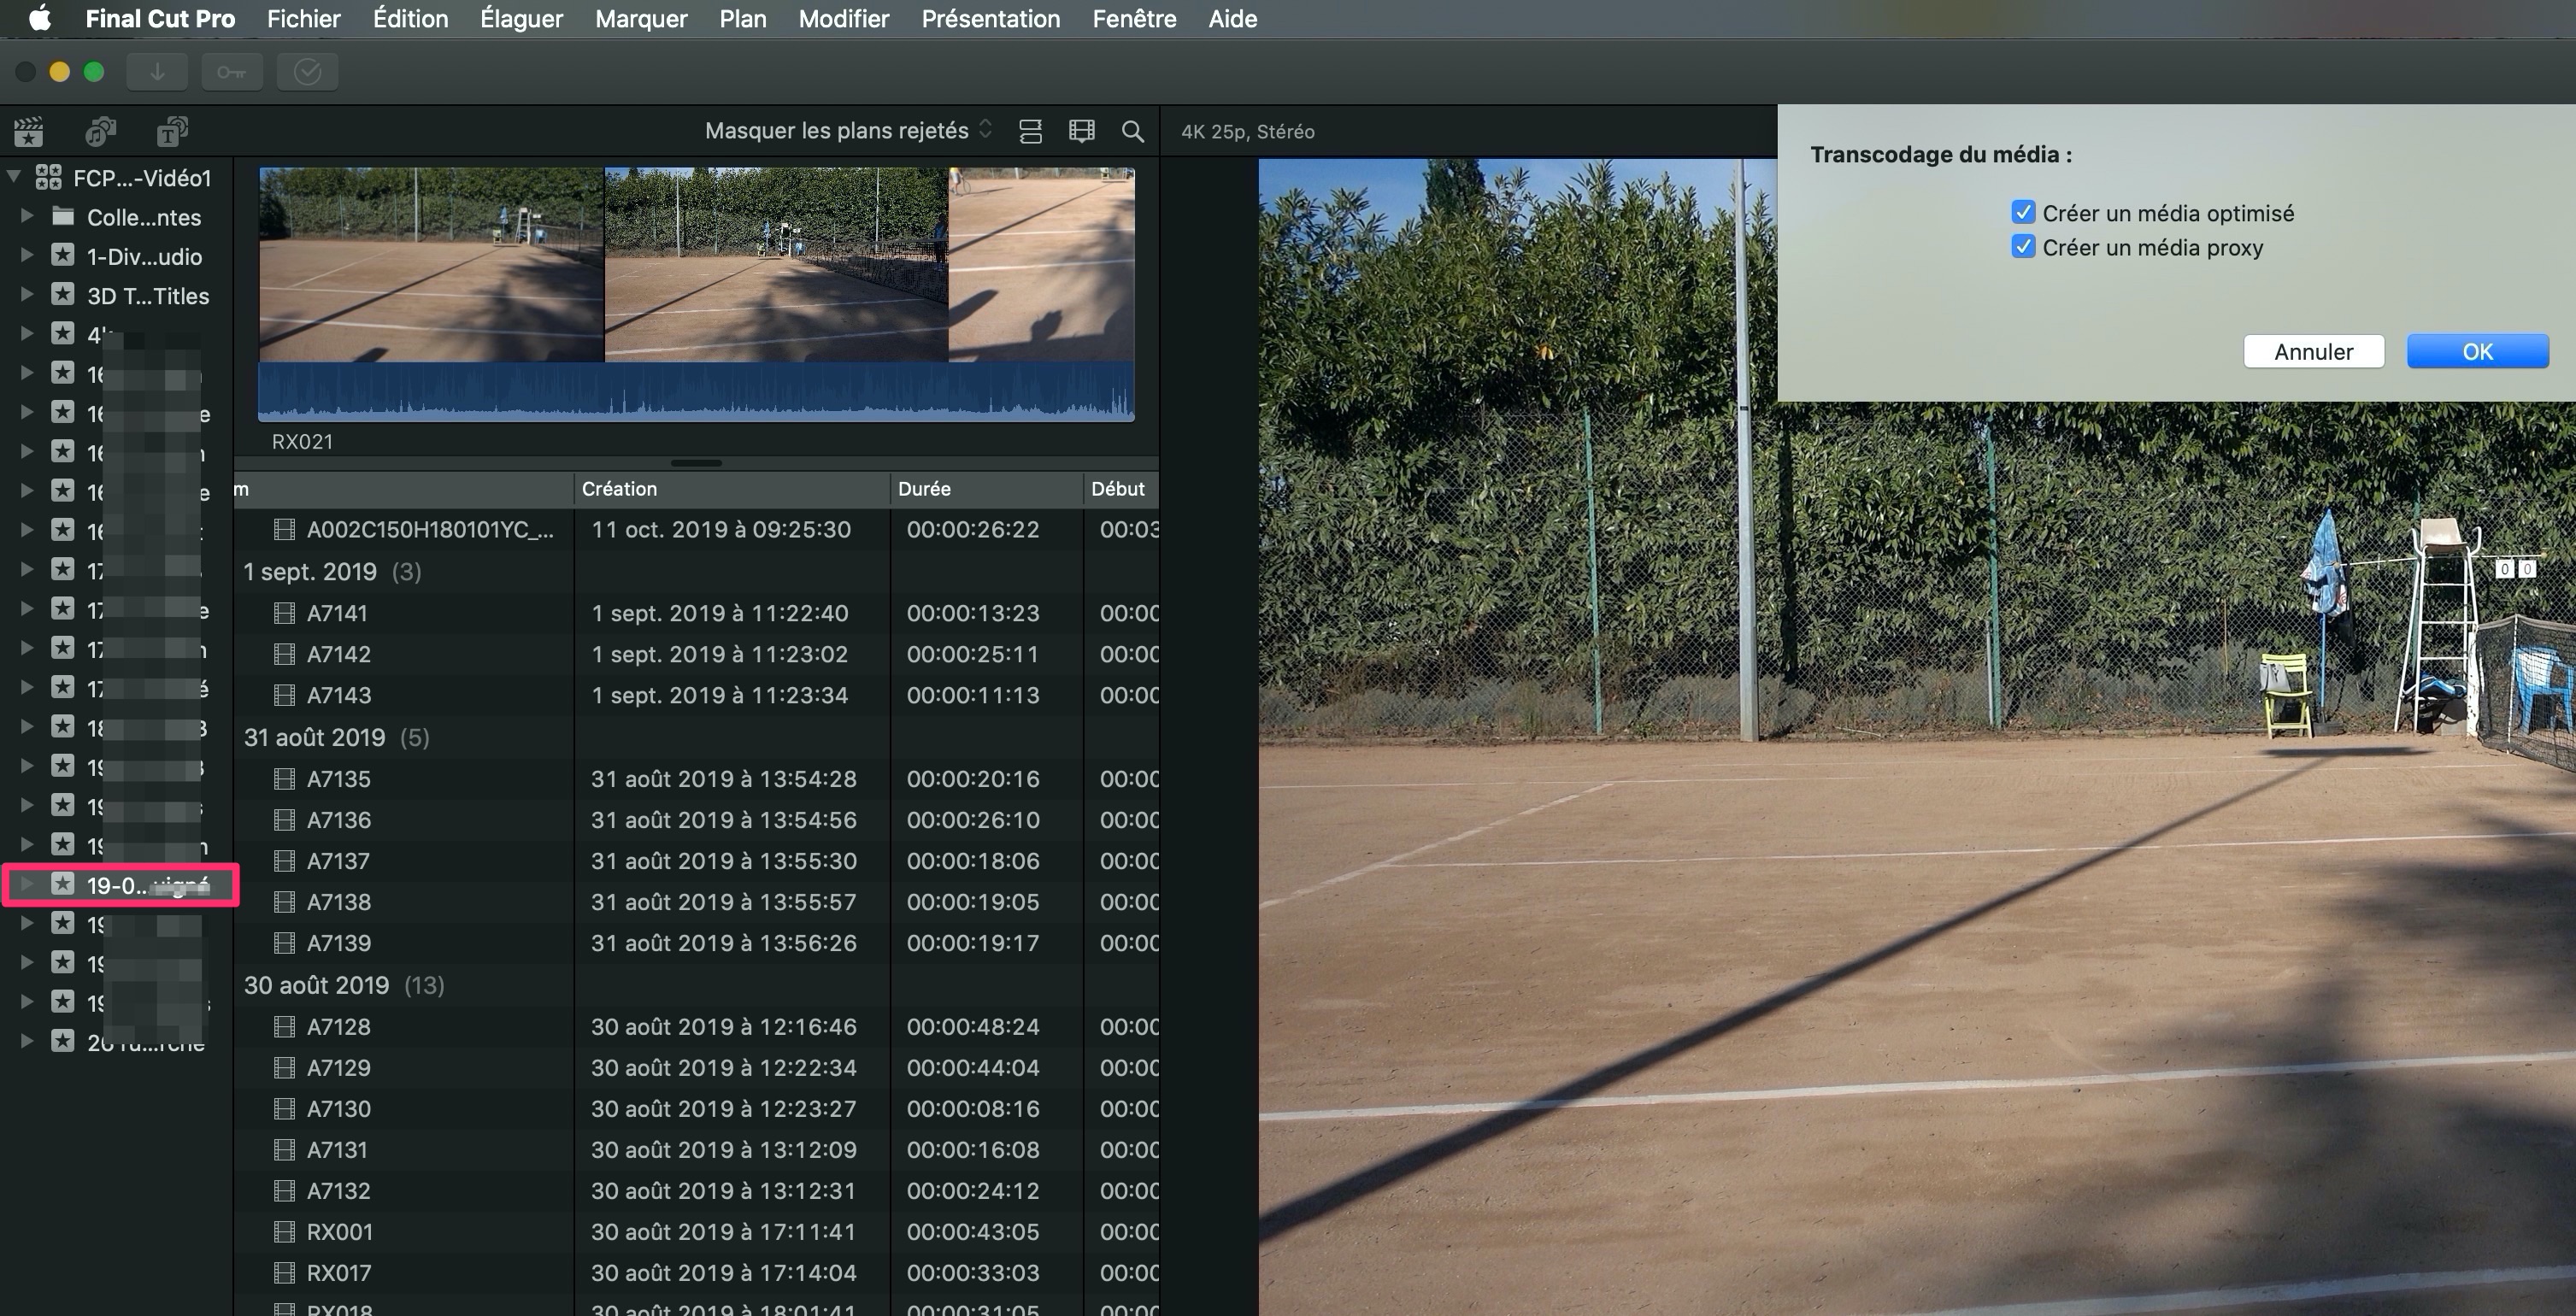The image size is (2576, 1316).
Task: Open the libraries sidebar clapperboard icon
Action: click(29, 131)
